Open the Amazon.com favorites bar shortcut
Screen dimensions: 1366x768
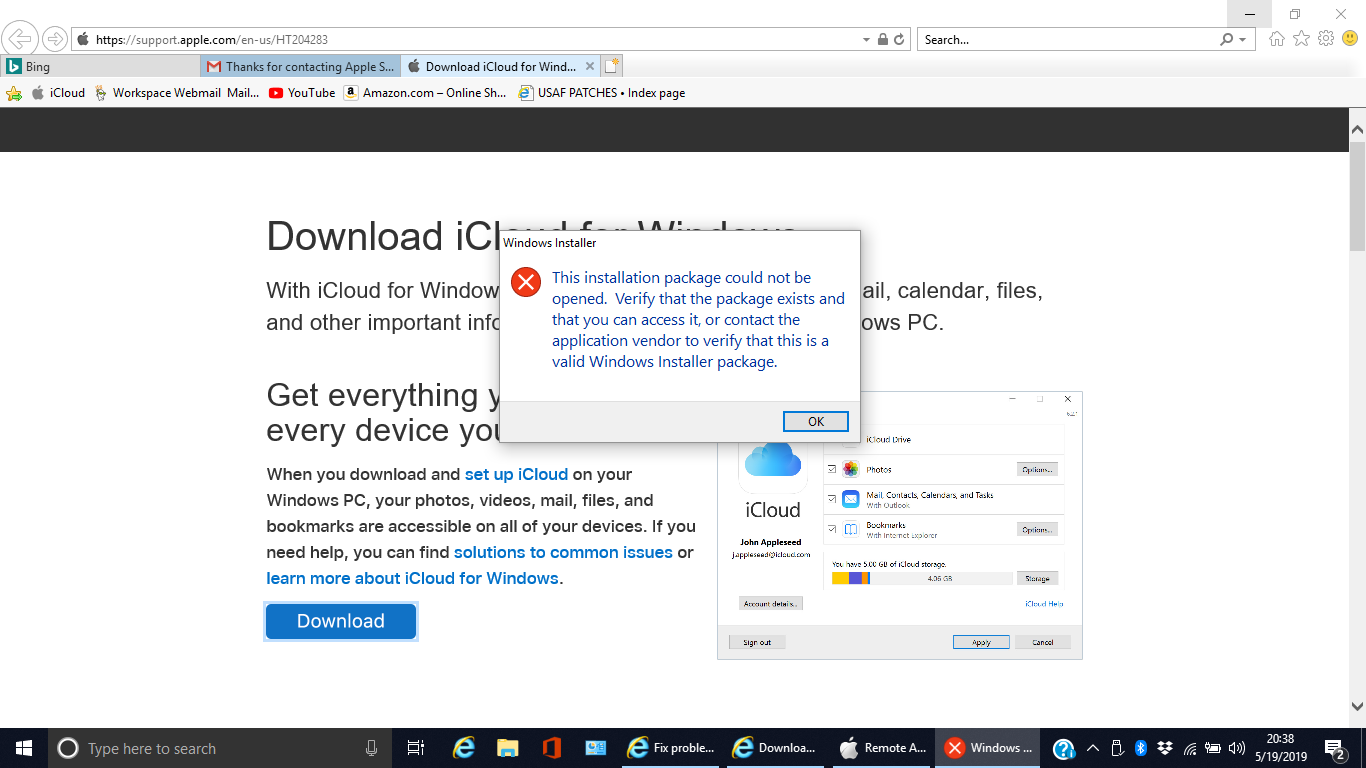coord(425,93)
